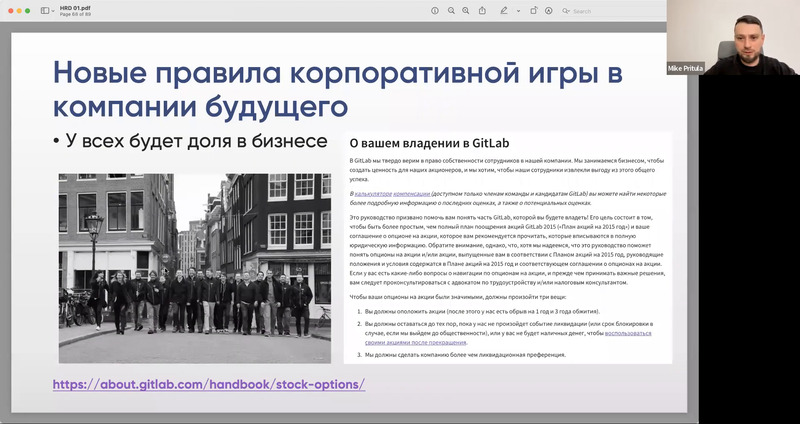Click the HRD 01.pdf document title
The height and width of the screenshot is (424, 800).
[75, 6]
